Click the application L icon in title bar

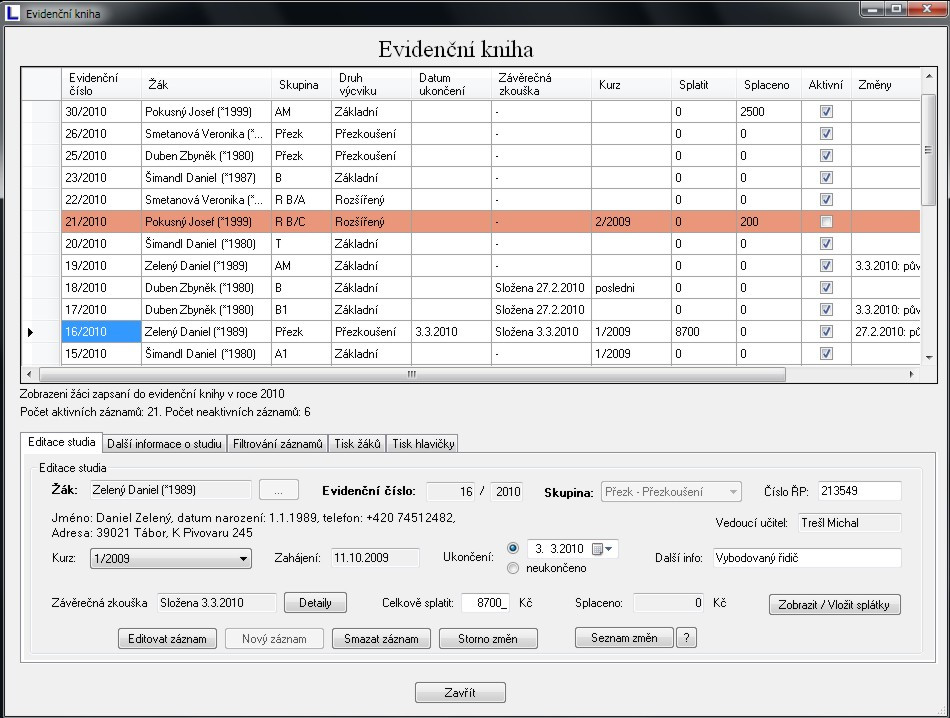coord(12,12)
